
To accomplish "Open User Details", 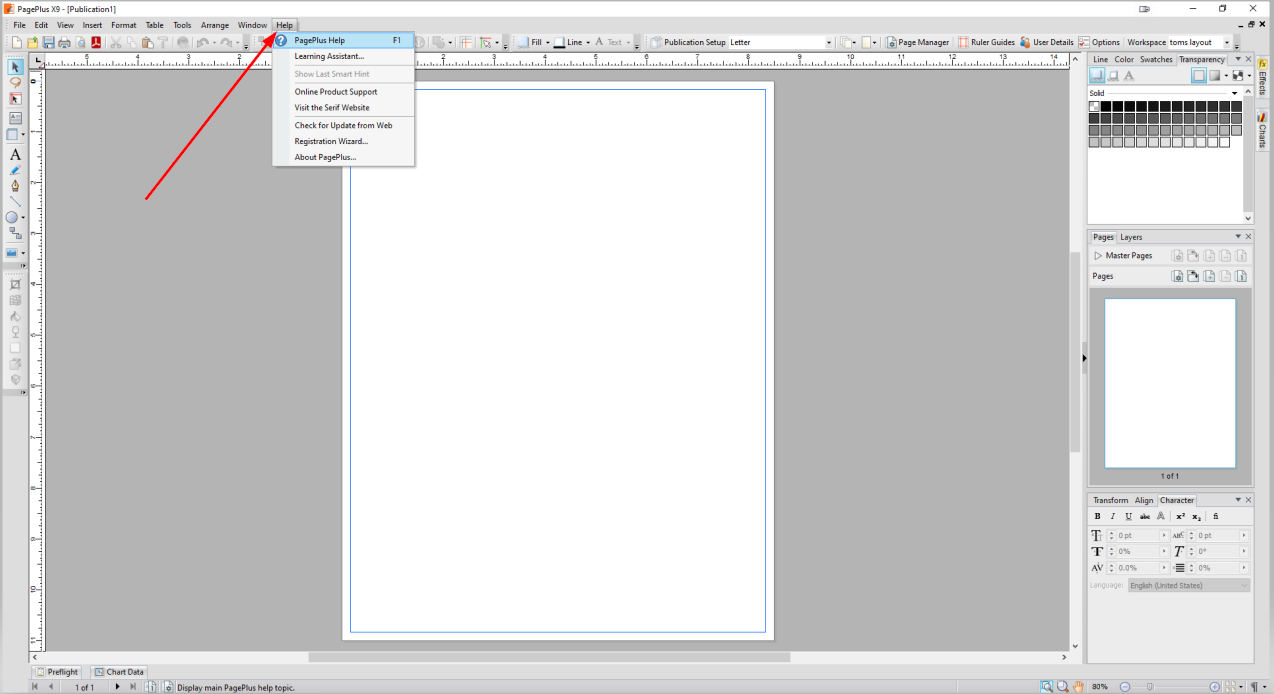I will point(1046,42).
